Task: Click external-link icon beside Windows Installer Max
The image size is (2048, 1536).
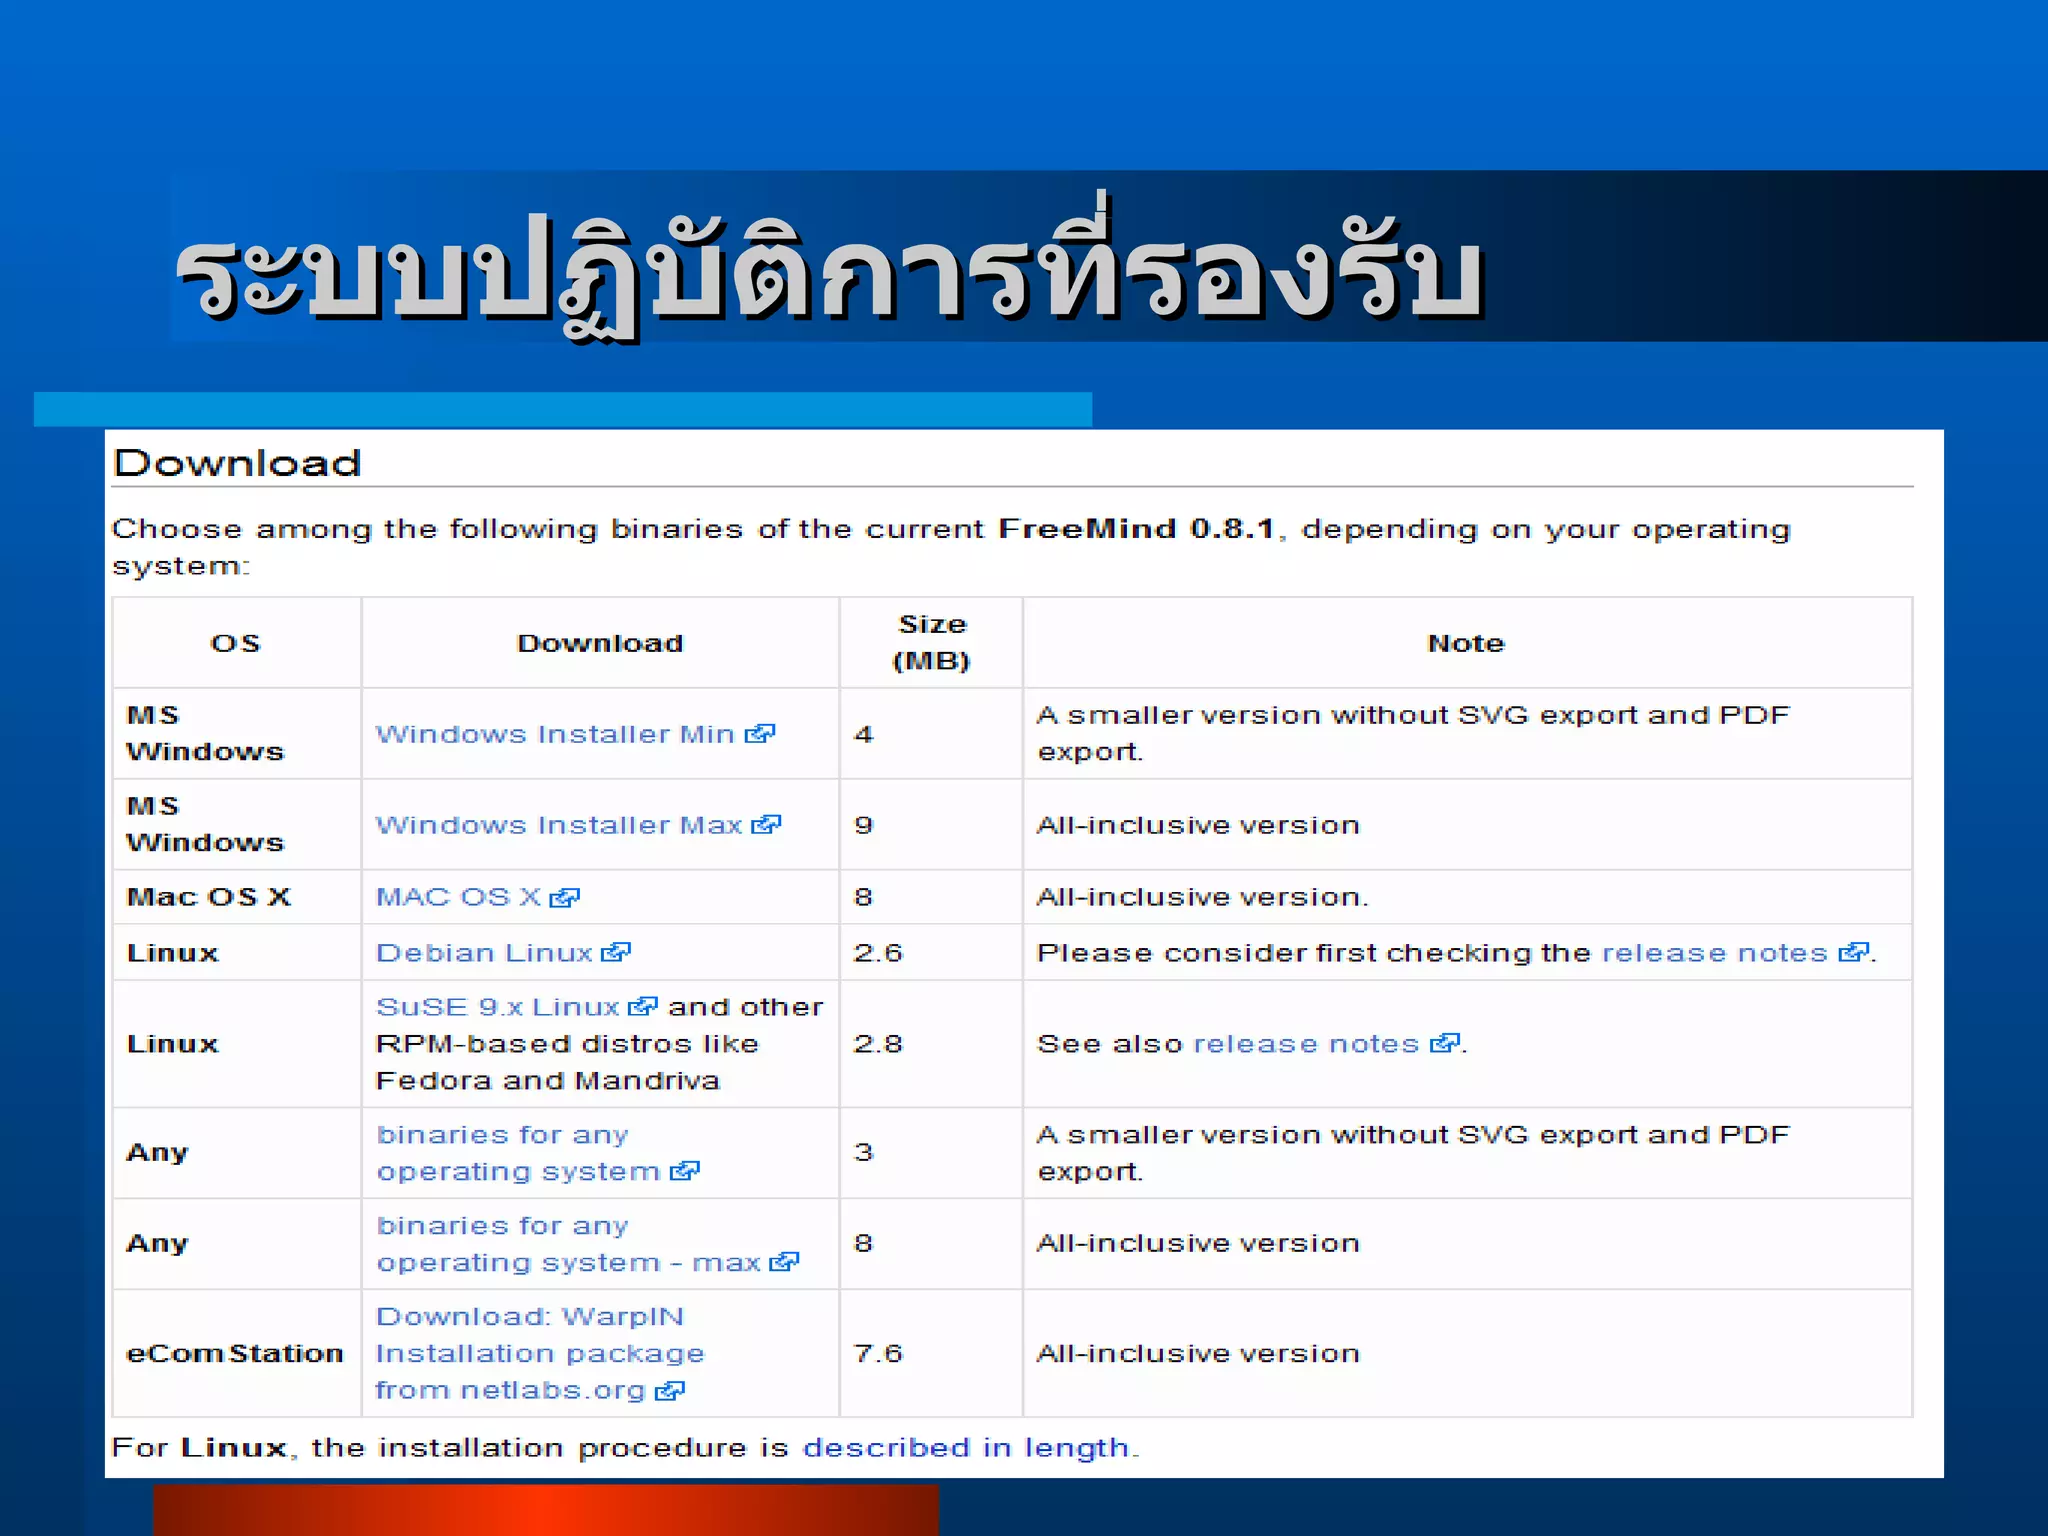Action: (x=766, y=825)
